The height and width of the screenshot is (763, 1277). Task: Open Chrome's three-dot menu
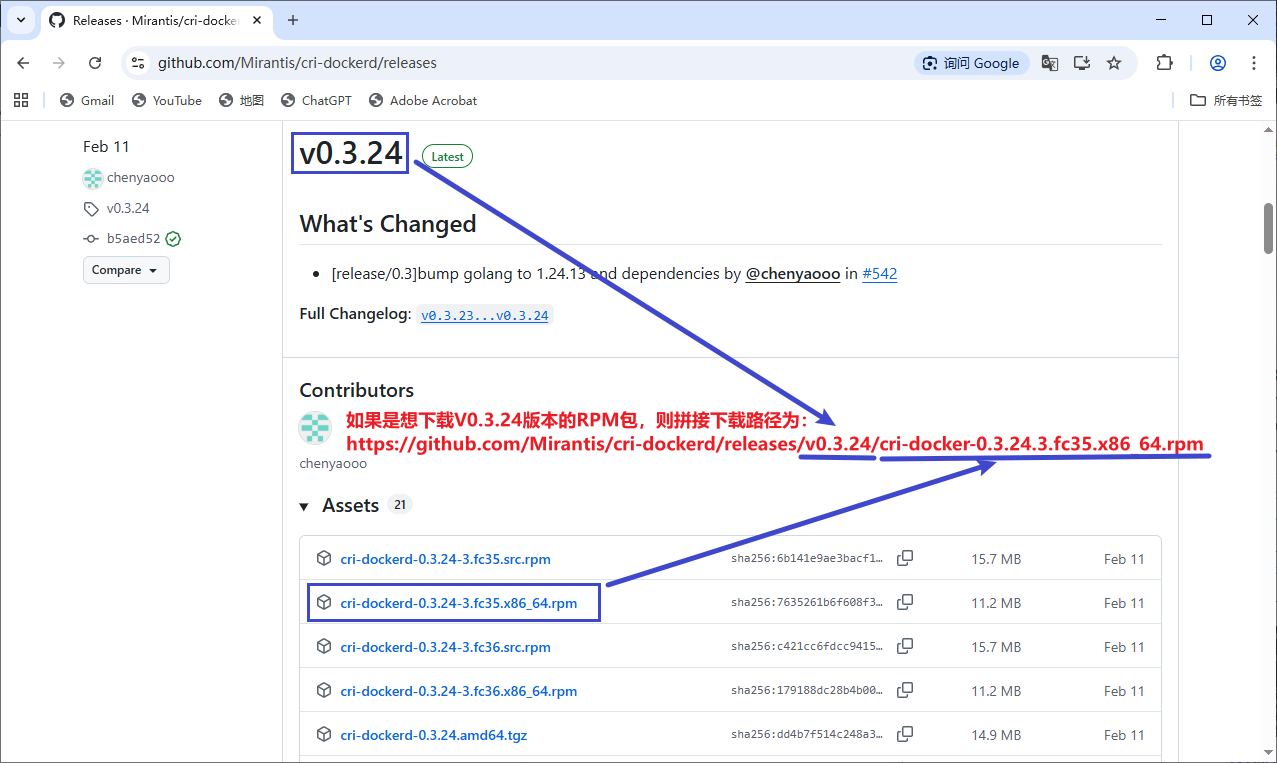point(1254,63)
